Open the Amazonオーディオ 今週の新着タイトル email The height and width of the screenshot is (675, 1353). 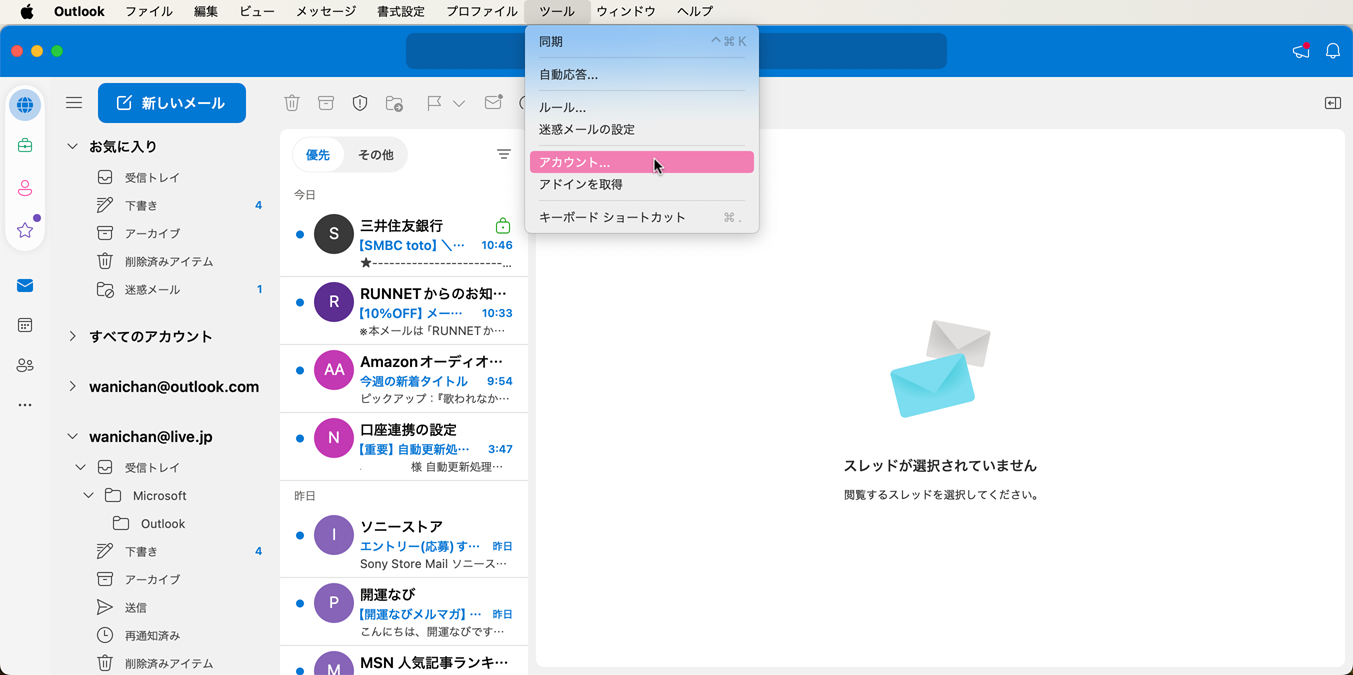click(404, 379)
